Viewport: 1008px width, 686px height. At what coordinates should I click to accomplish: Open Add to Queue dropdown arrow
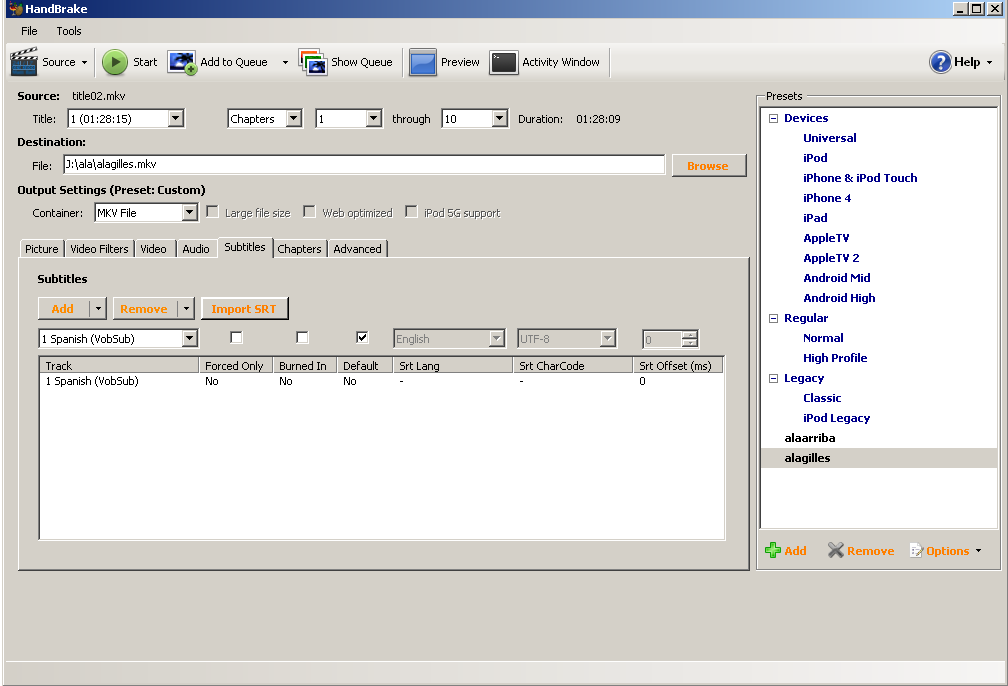tap(285, 62)
